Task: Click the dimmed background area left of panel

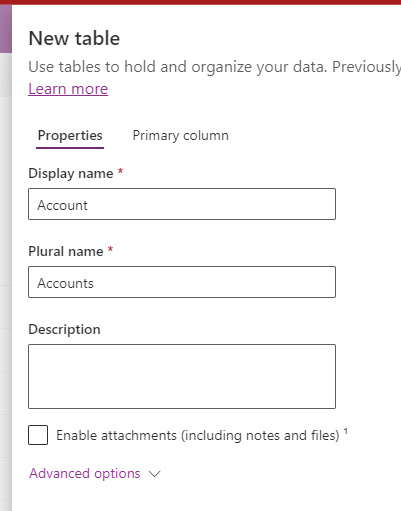Action: [x=6, y=283]
